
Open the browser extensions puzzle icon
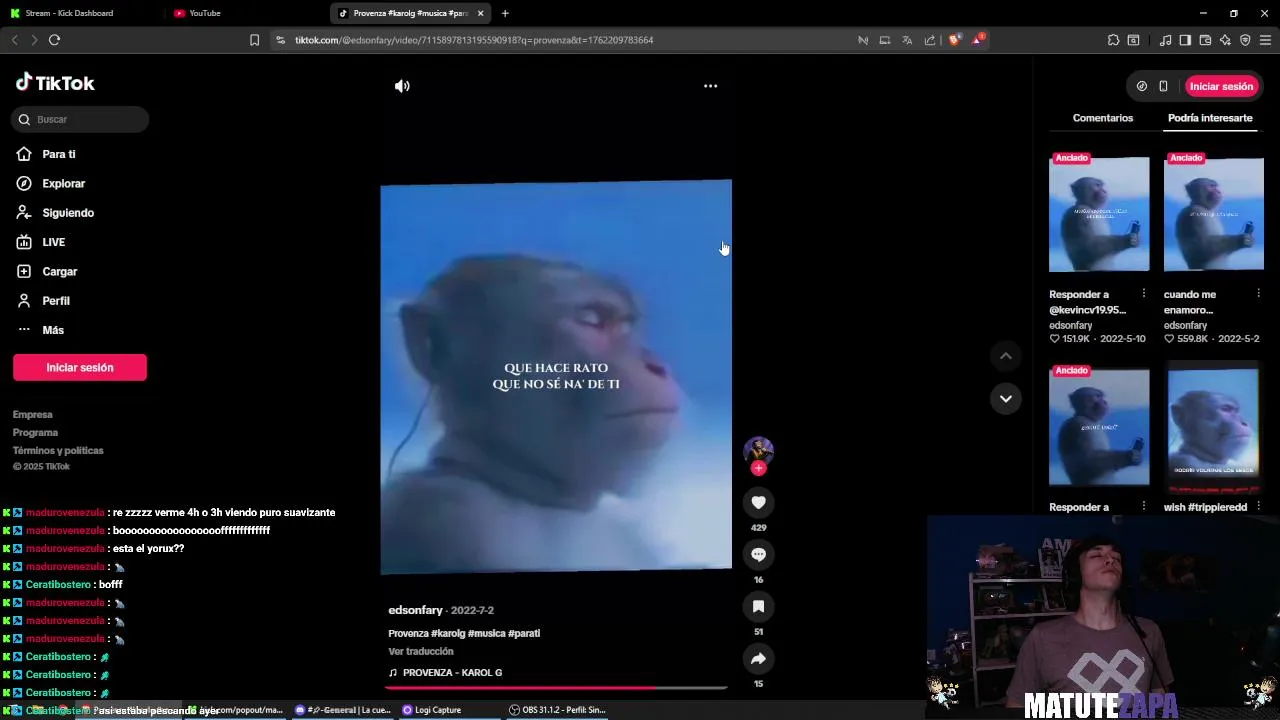1113,40
